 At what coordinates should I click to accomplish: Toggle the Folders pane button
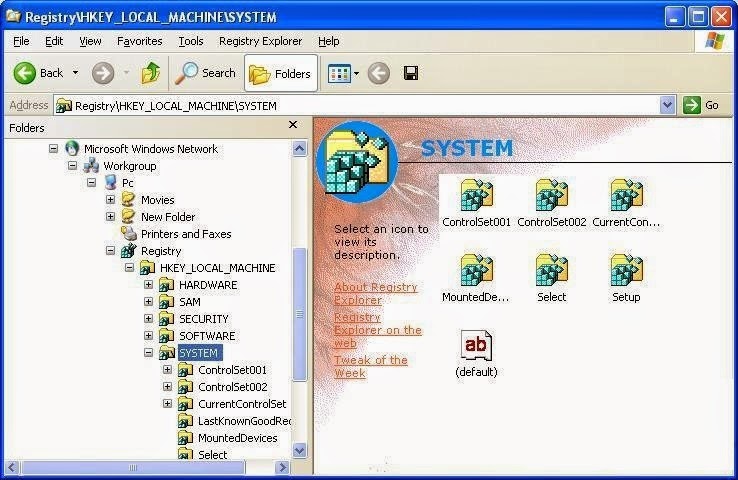coord(281,73)
